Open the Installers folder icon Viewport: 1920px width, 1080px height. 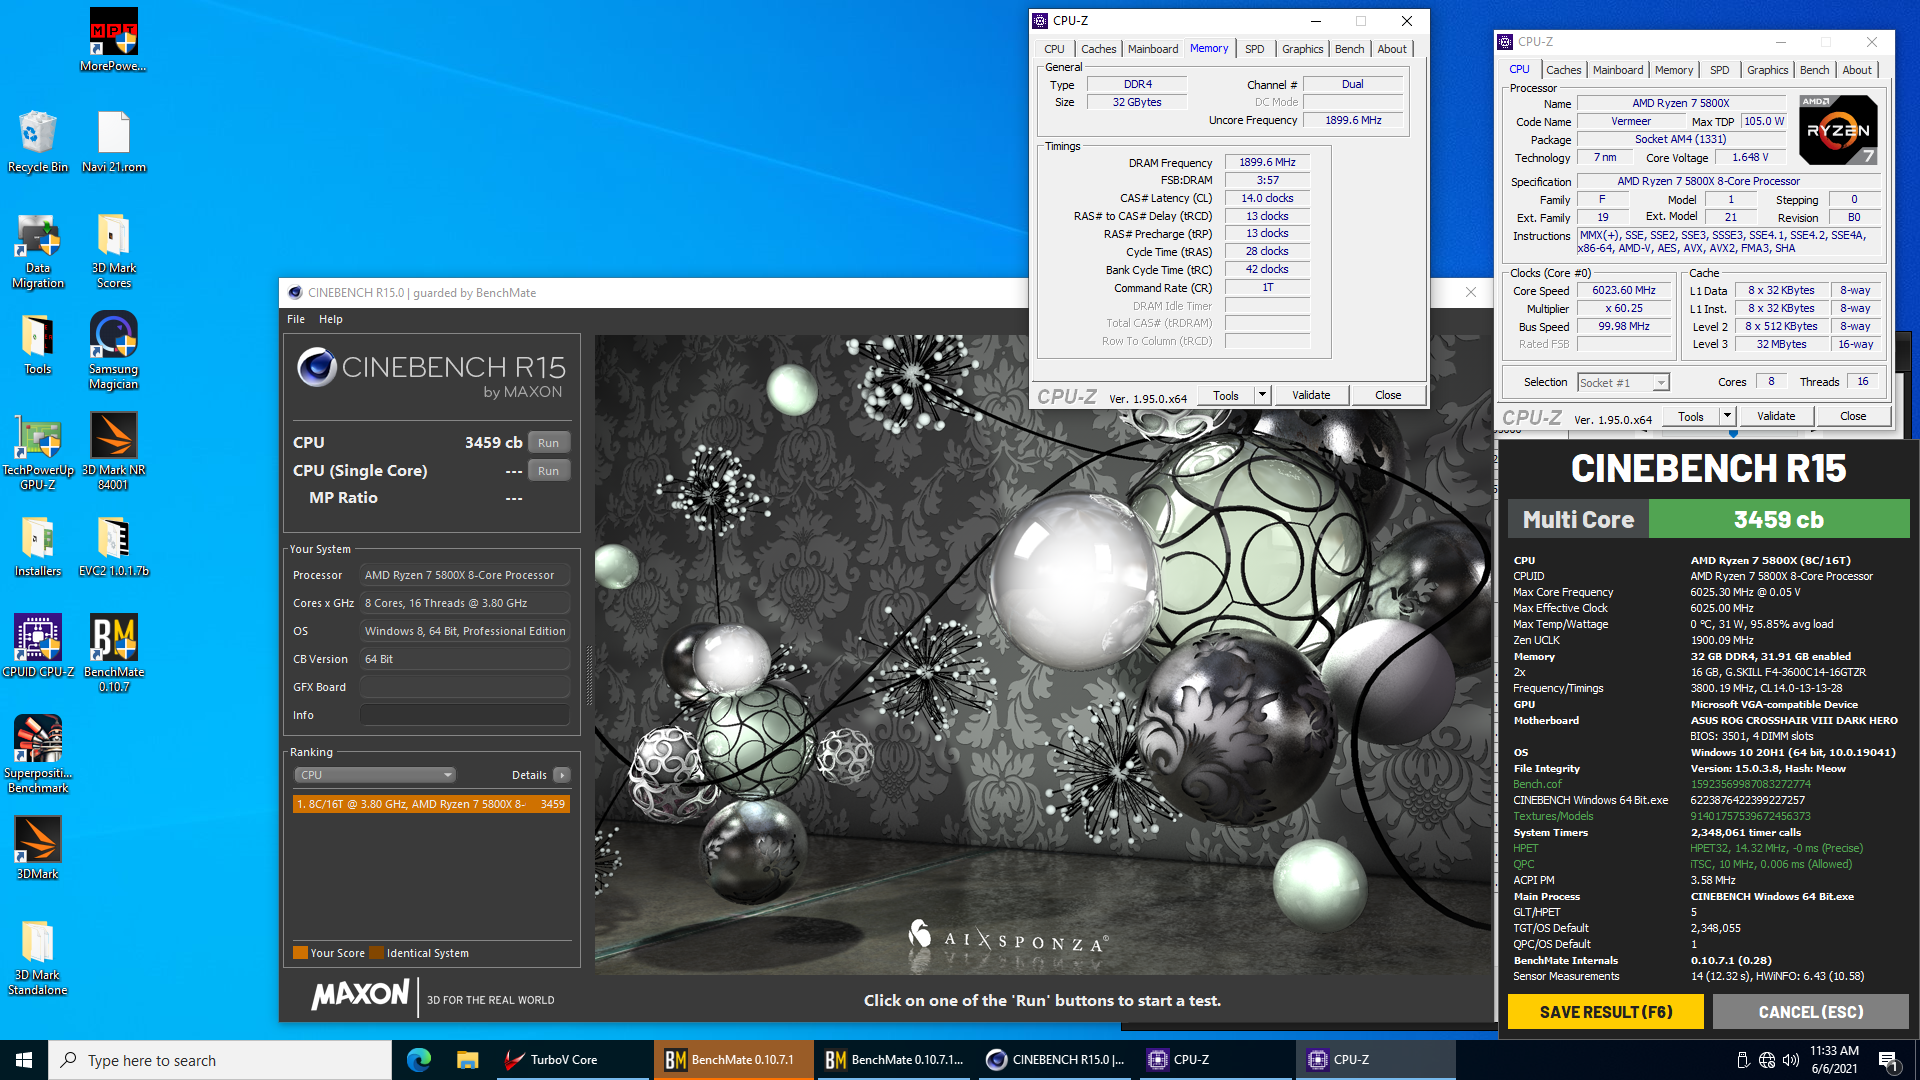pyautogui.click(x=38, y=546)
